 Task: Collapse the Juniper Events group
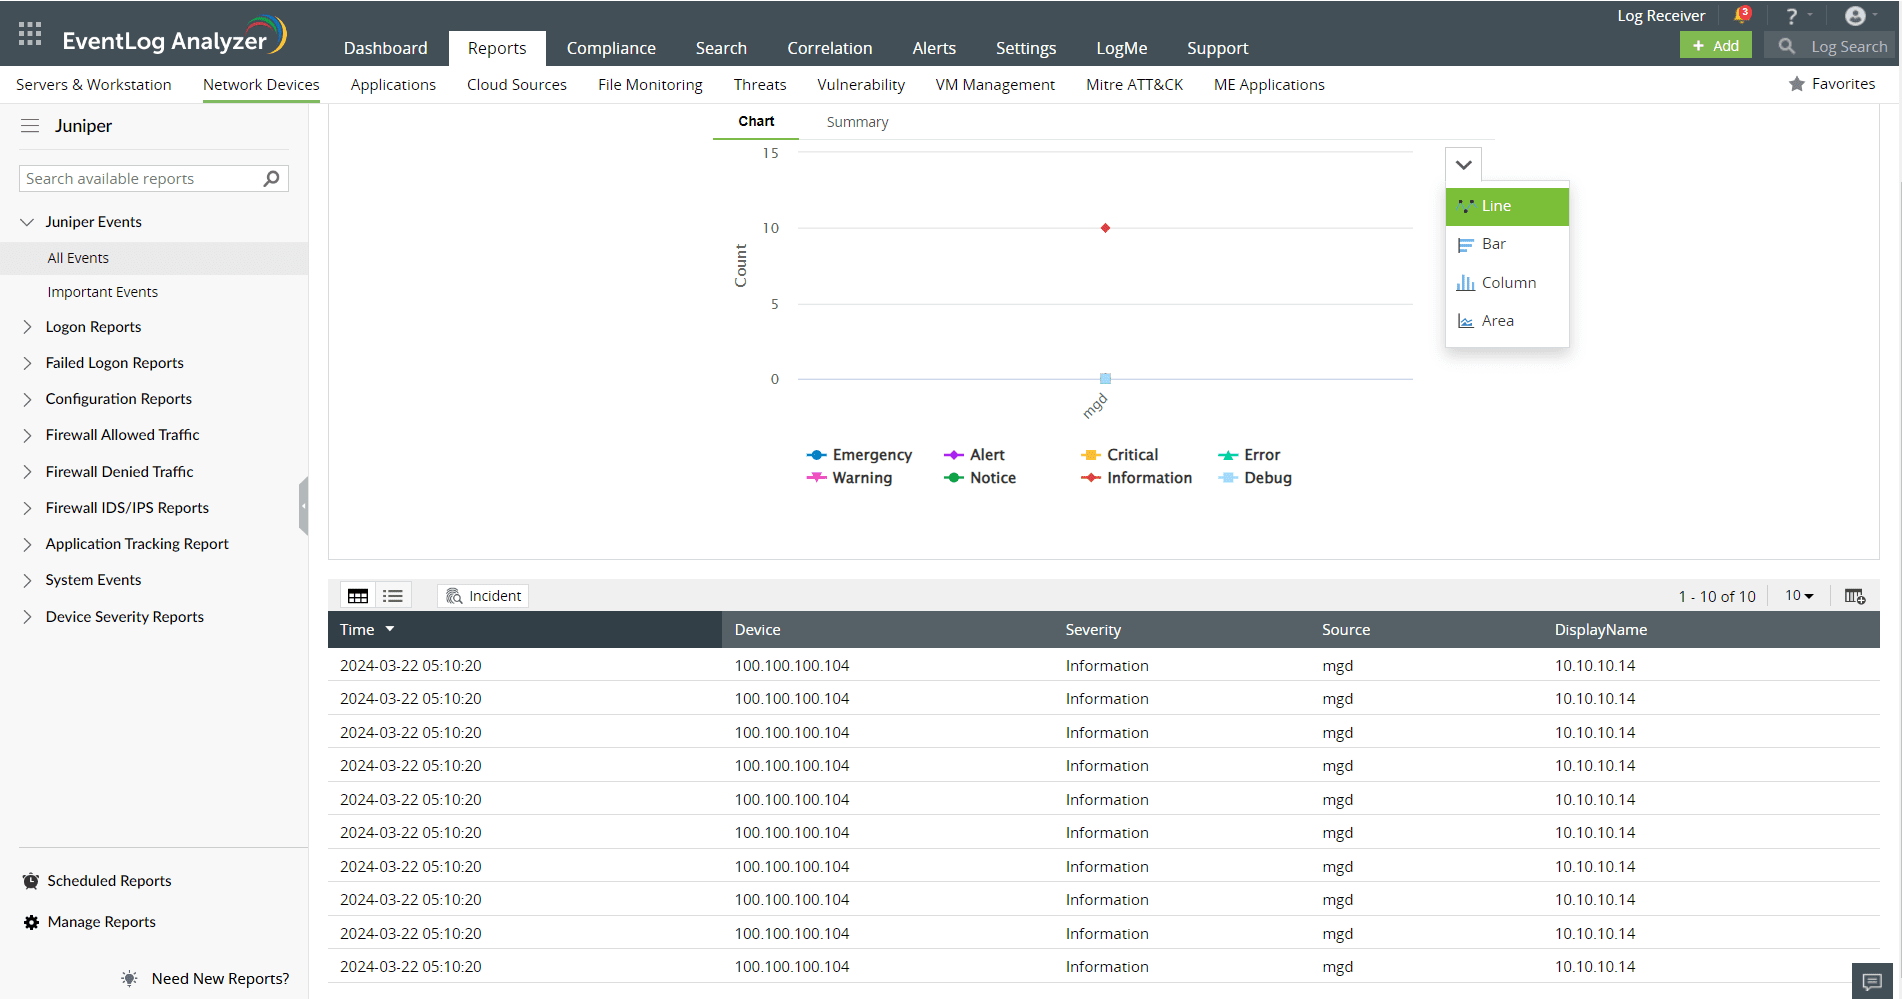click(x=27, y=222)
